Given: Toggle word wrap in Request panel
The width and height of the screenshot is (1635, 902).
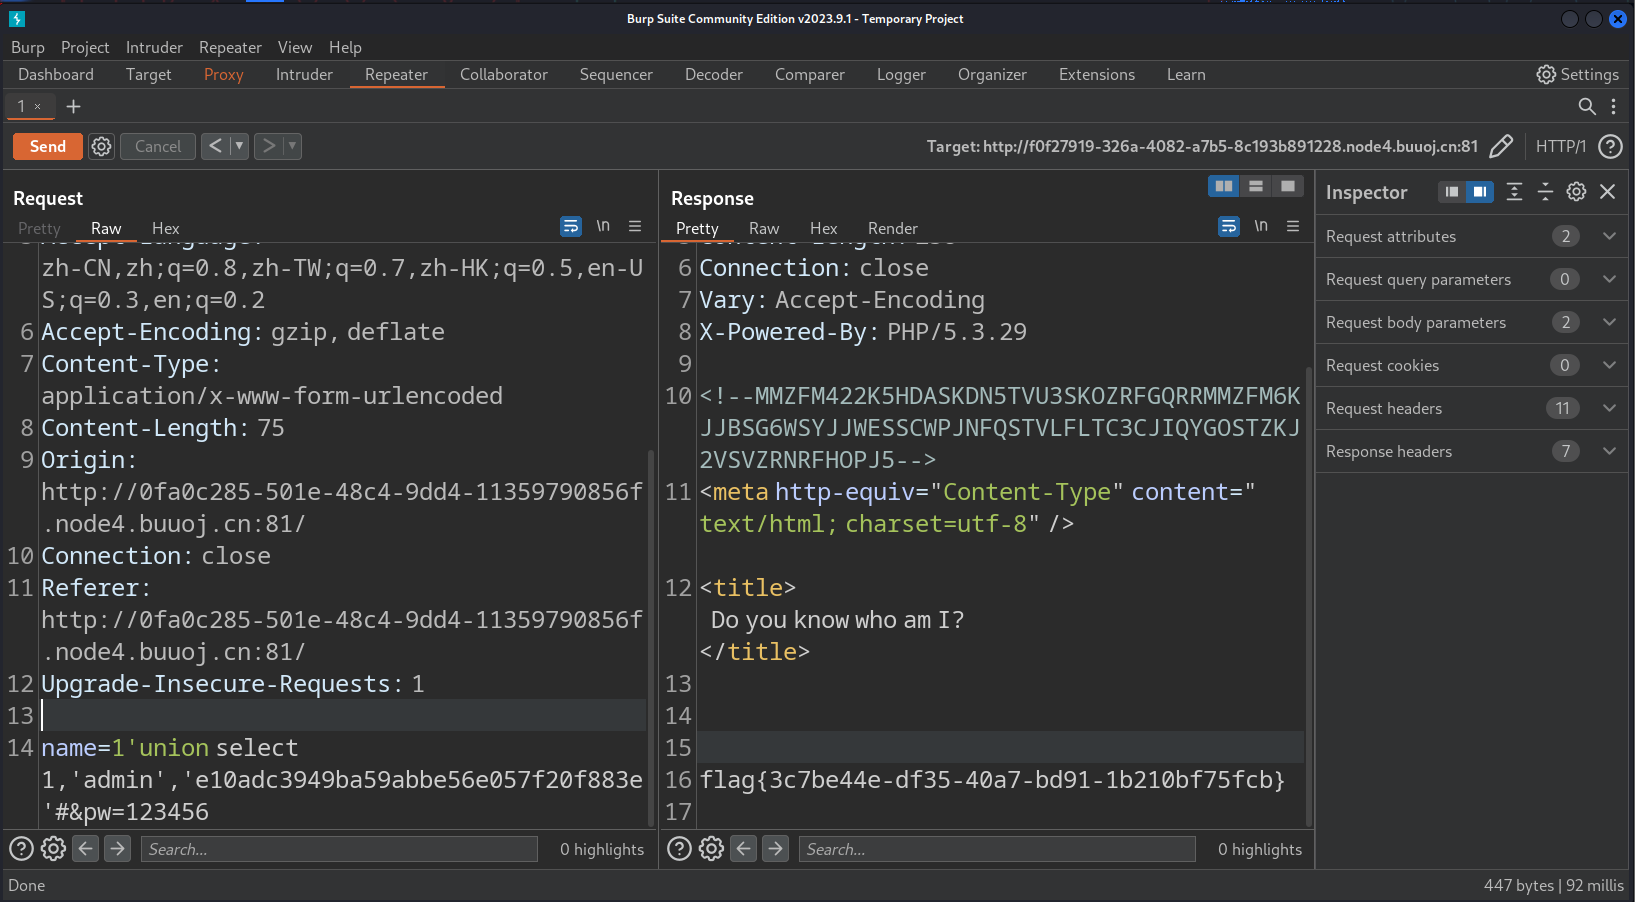Looking at the screenshot, I should coord(571,227).
